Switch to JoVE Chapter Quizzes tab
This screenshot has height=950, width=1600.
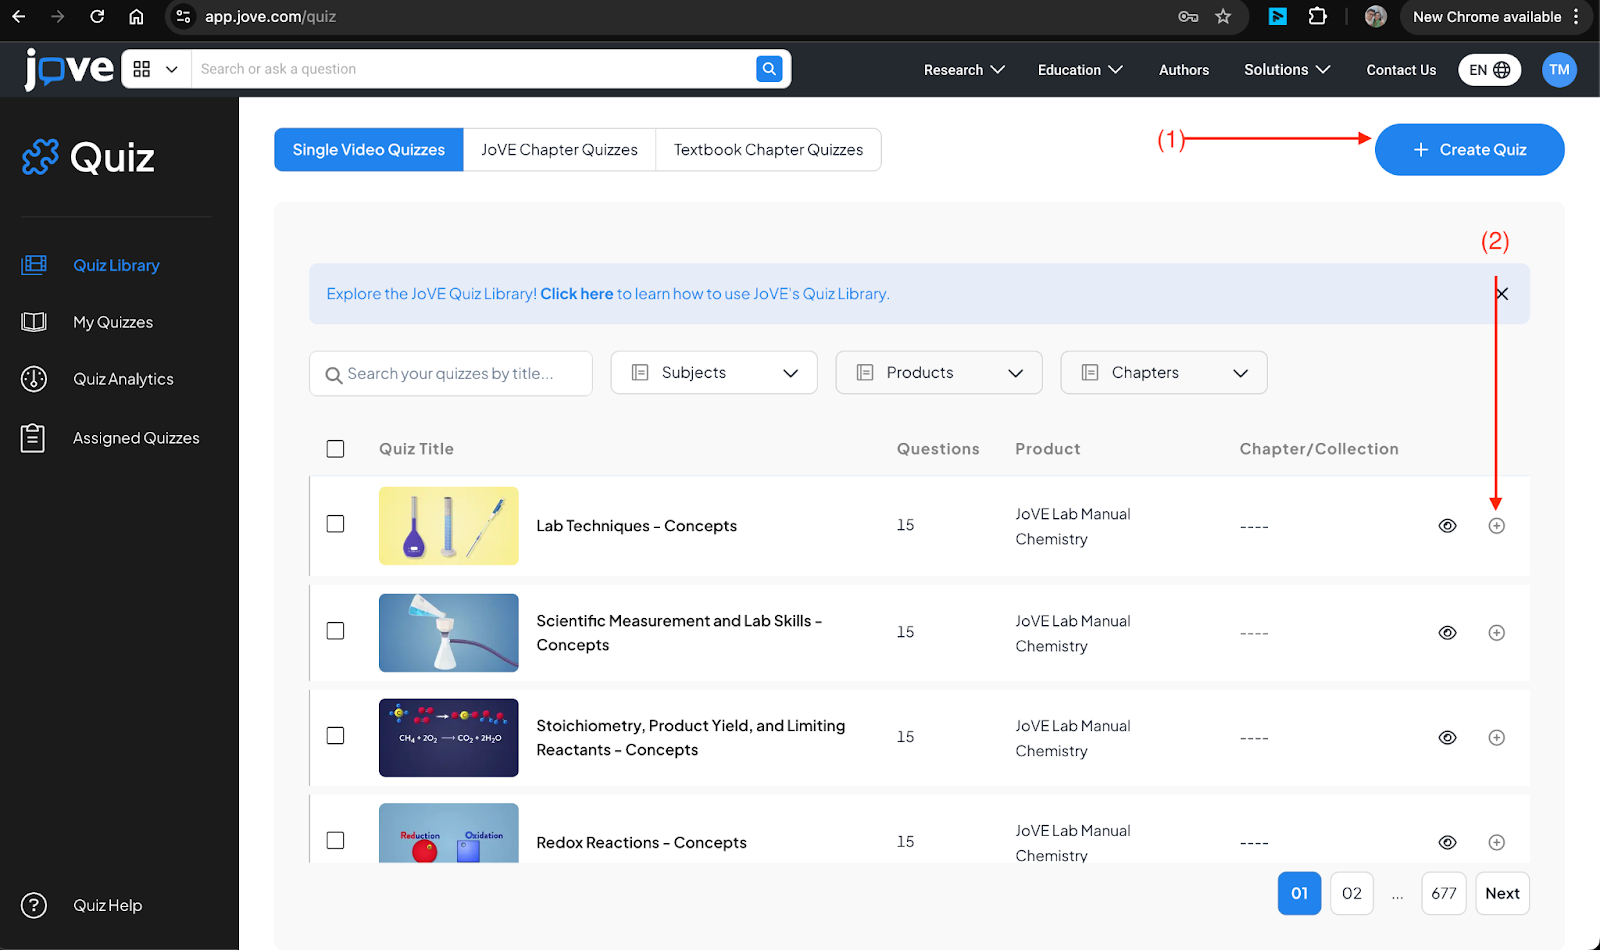(559, 150)
